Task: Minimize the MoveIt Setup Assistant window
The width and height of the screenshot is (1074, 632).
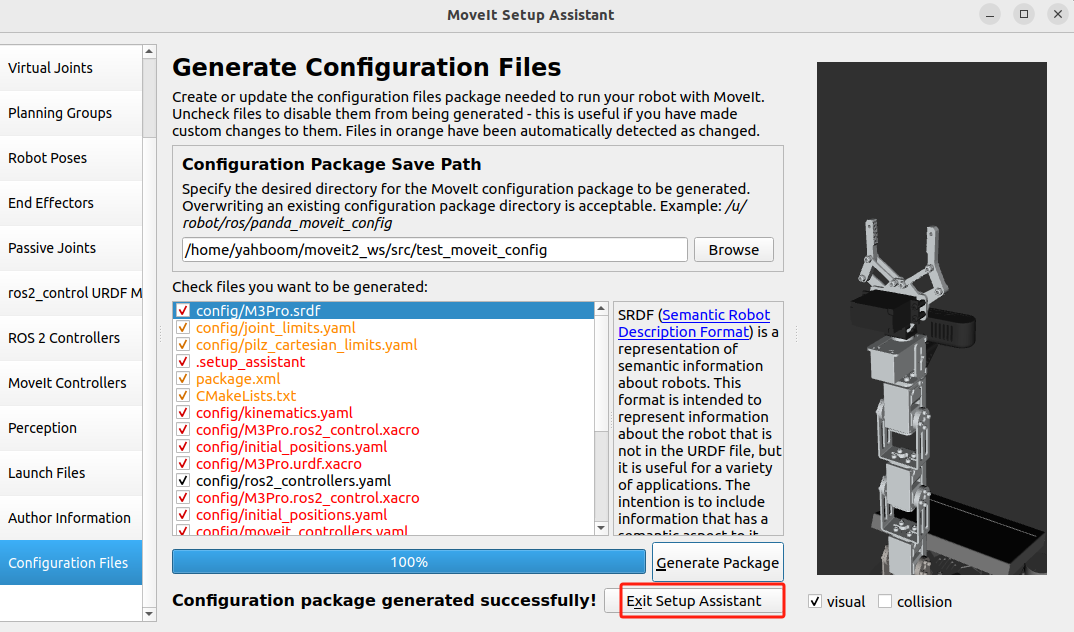Action: 990,14
